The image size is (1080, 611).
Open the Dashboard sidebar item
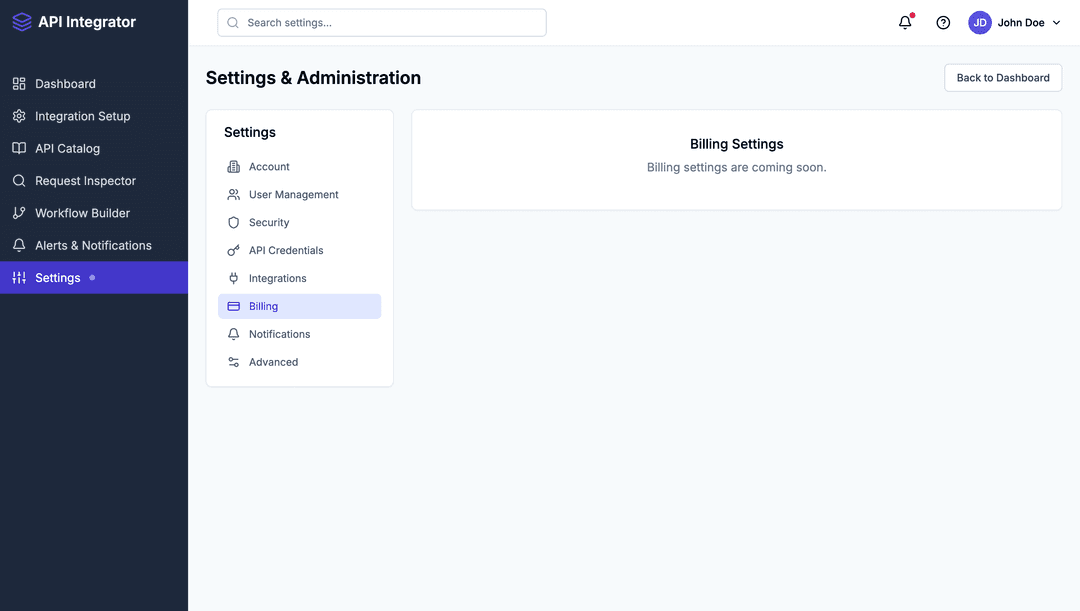[x=66, y=84]
